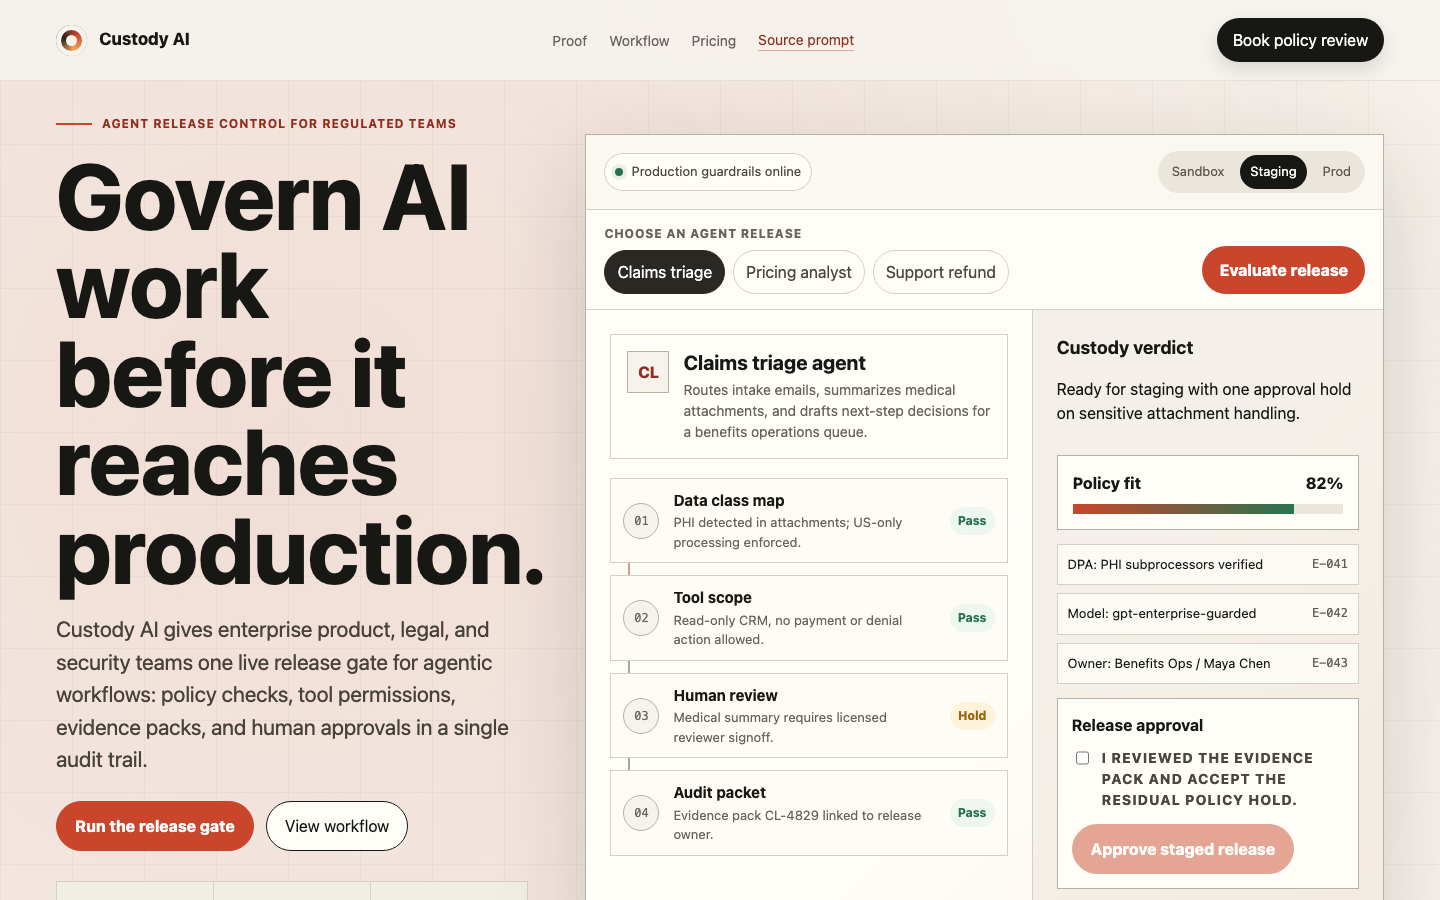Click the Data class map title
Viewport: 1440px width, 900px height.
[x=729, y=501]
